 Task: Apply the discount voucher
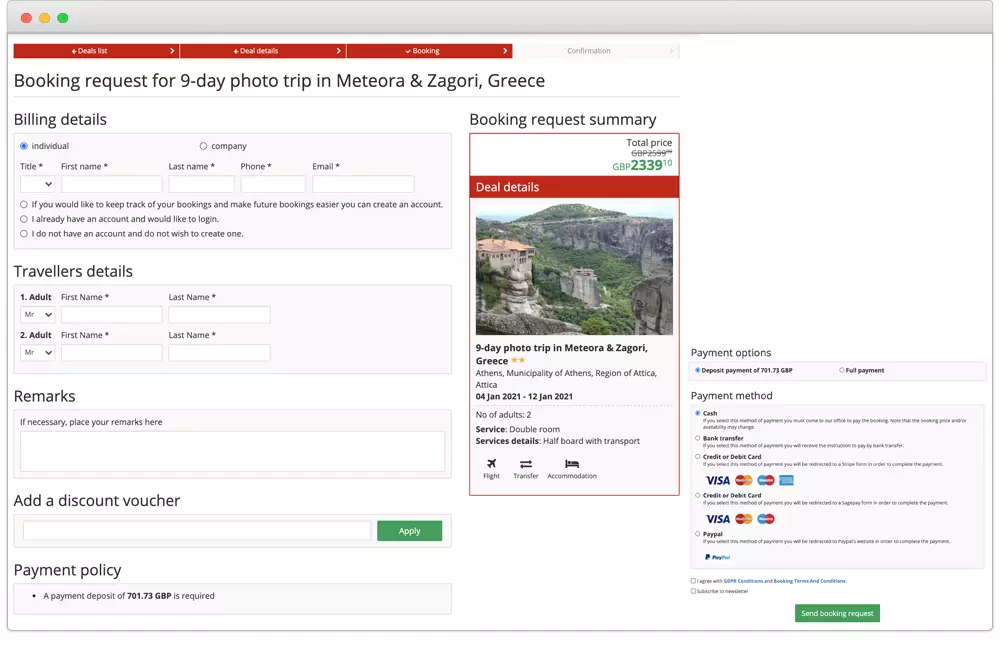(x=409, y=531)
